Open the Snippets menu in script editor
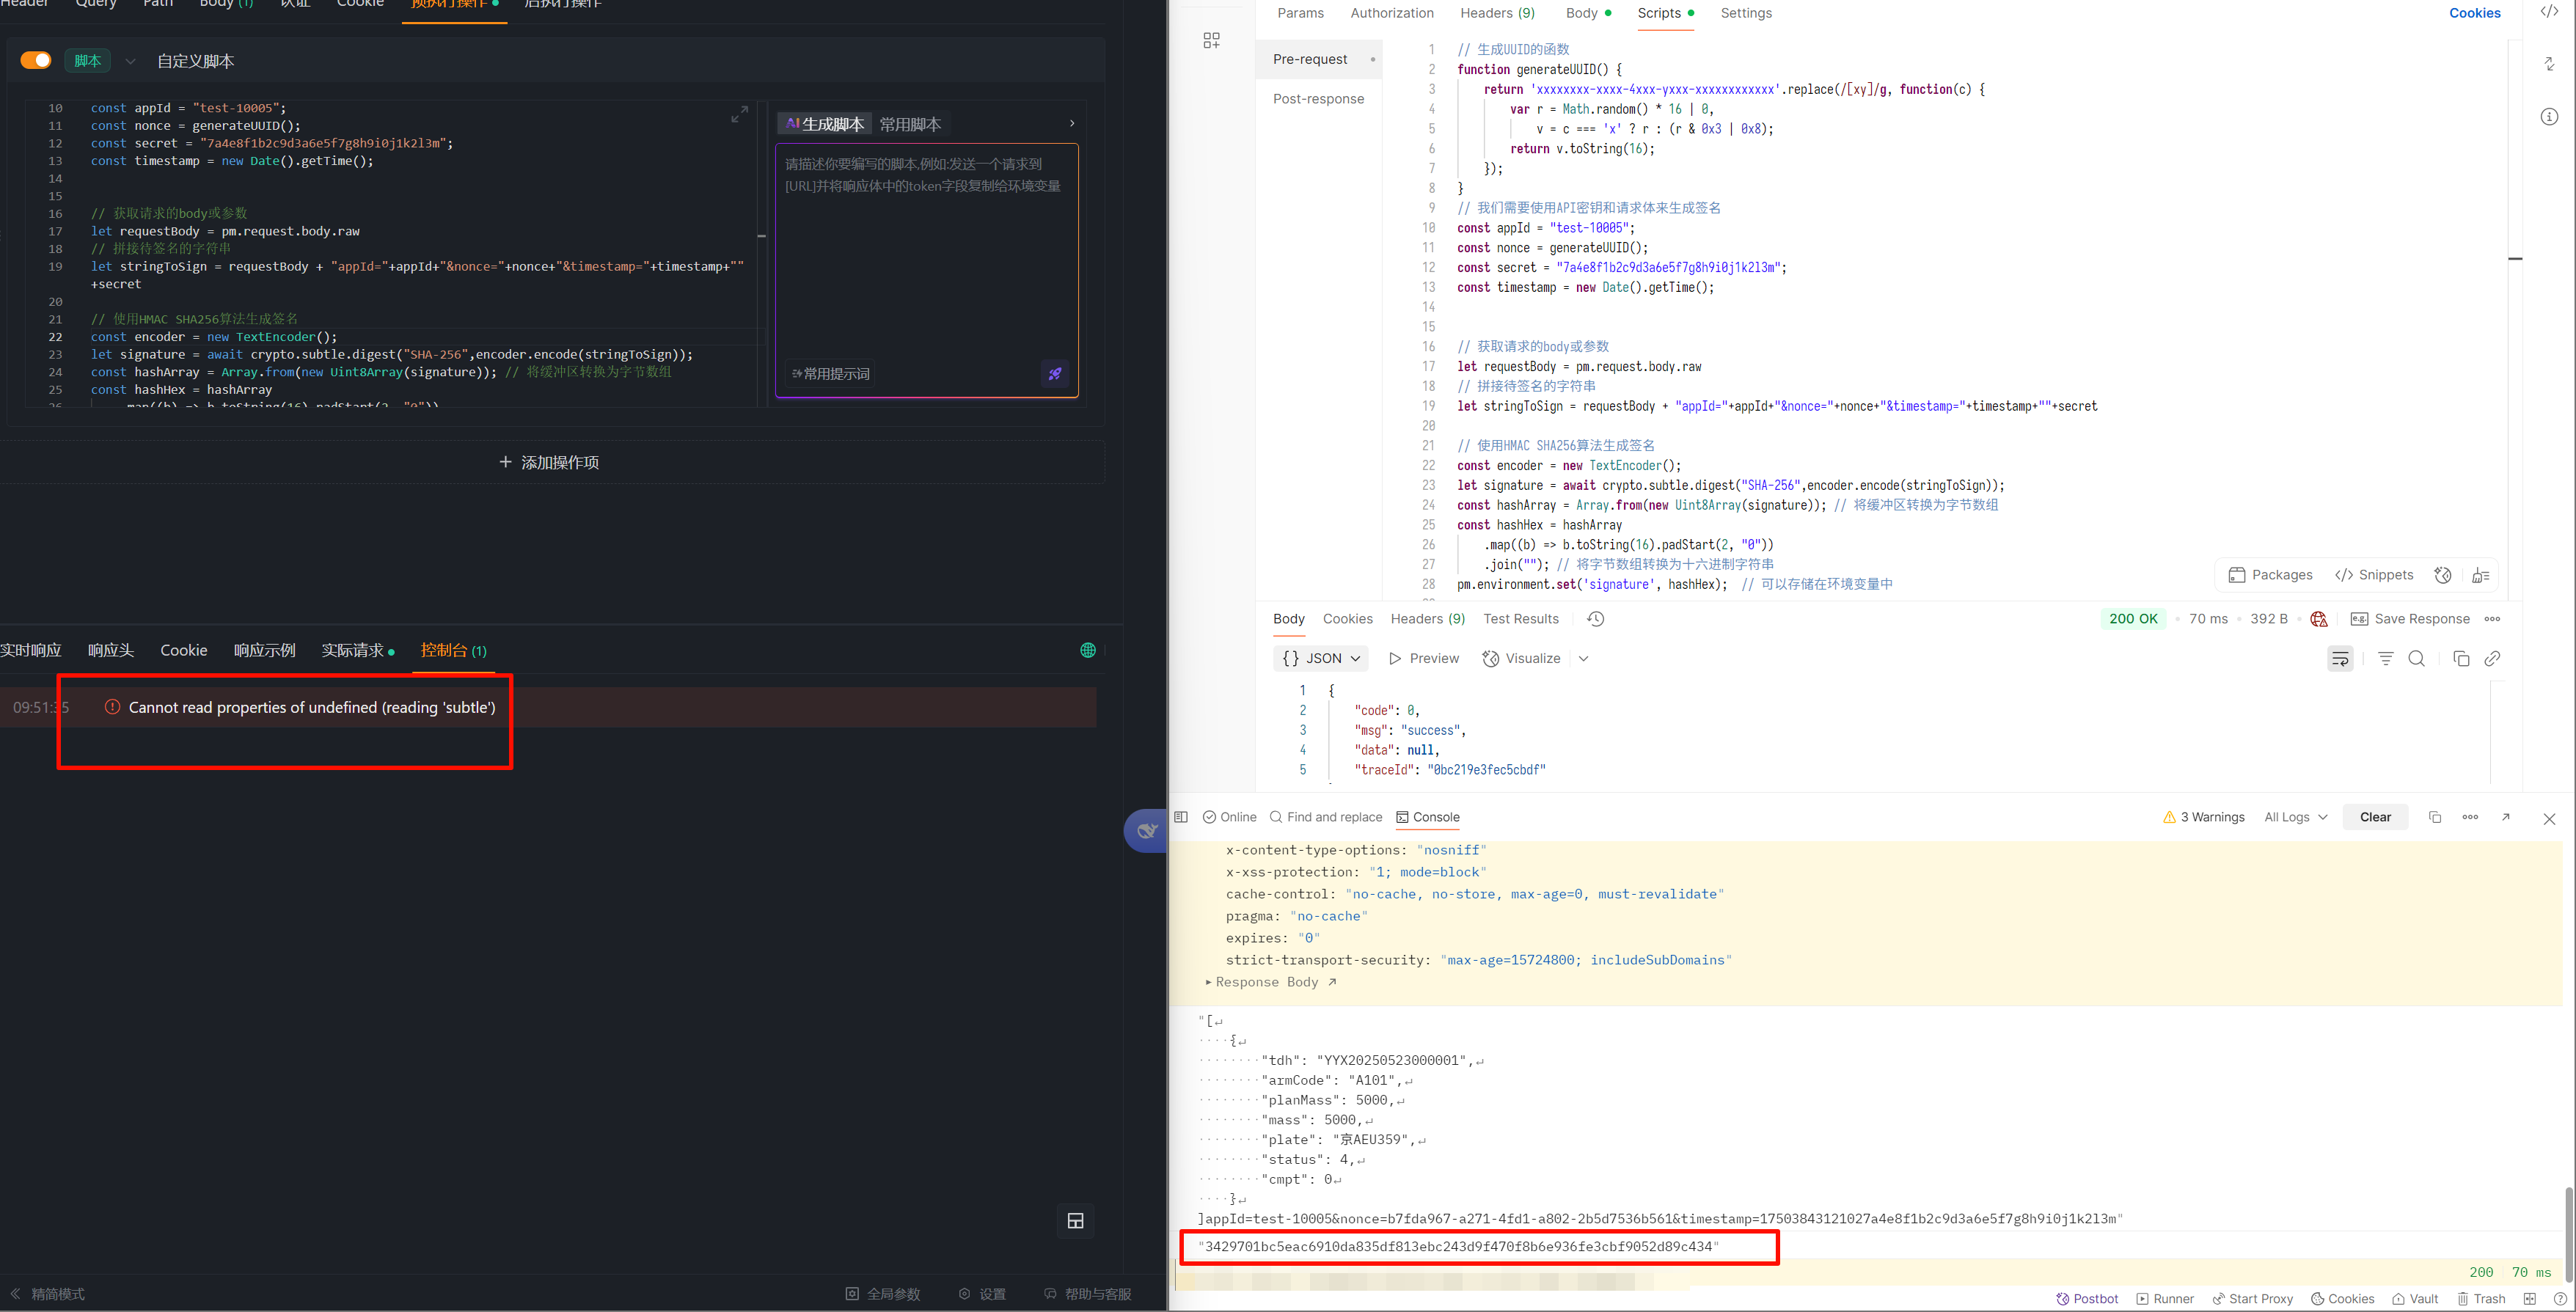The height and width of the screenshot is (1312, 2576). pos(2373,575)
